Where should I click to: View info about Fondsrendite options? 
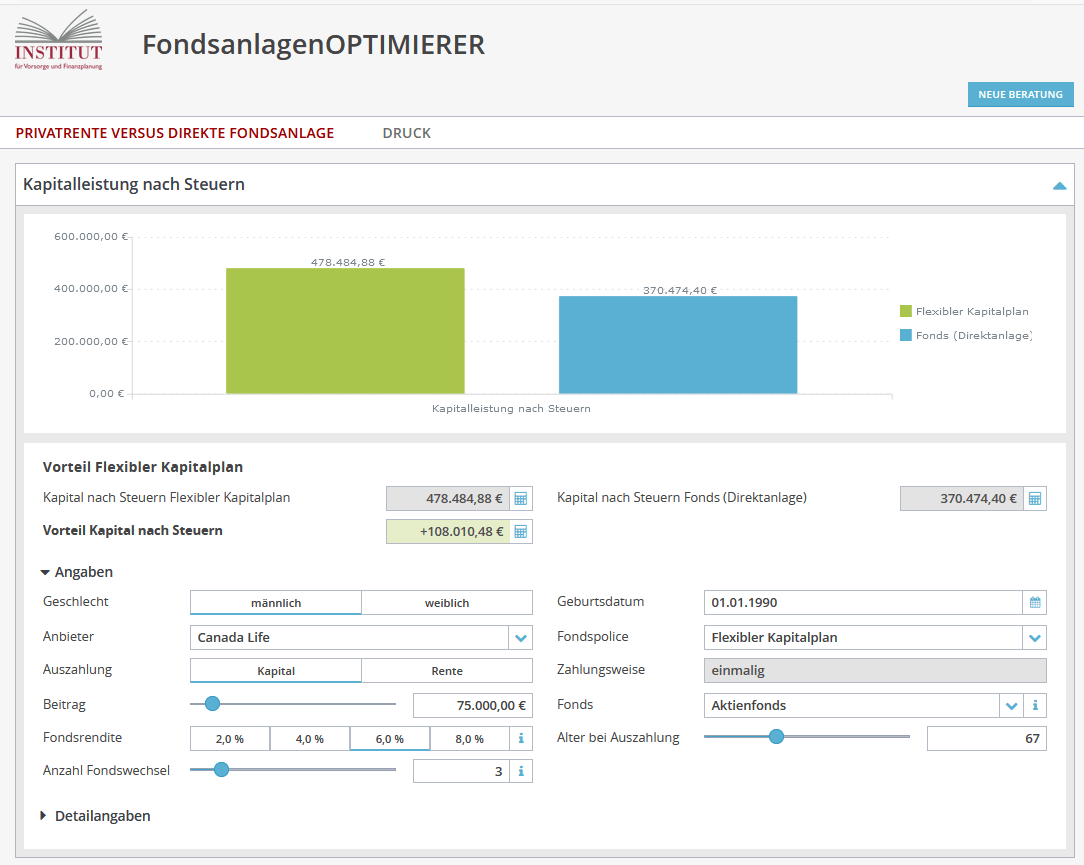pyautogui.click(x=521, y=738)
